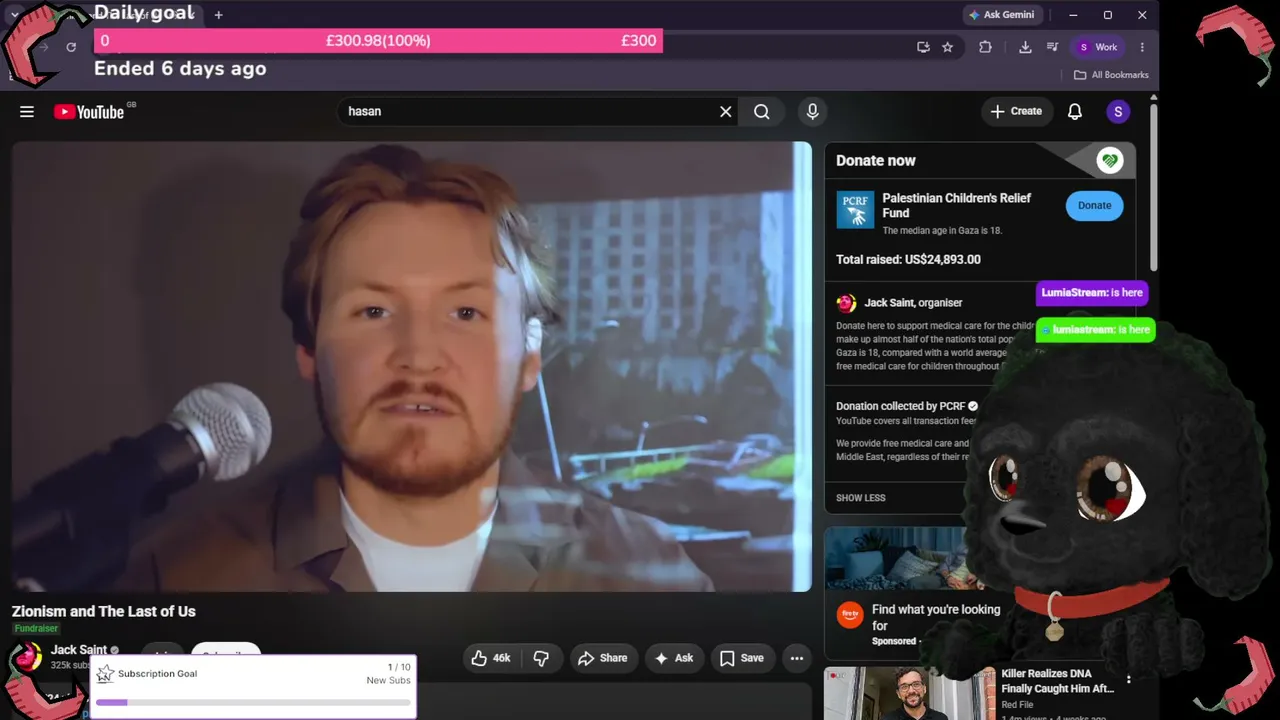Open the purple S account avatar menu
The width and height of the screenshot is (1280, 720).
[x=1118, y=112]
